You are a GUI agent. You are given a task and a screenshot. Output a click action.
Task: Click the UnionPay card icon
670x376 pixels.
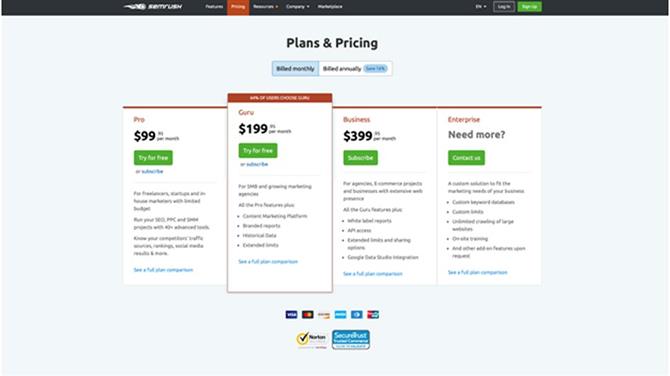pyautogui.click(x=373, y=315)
